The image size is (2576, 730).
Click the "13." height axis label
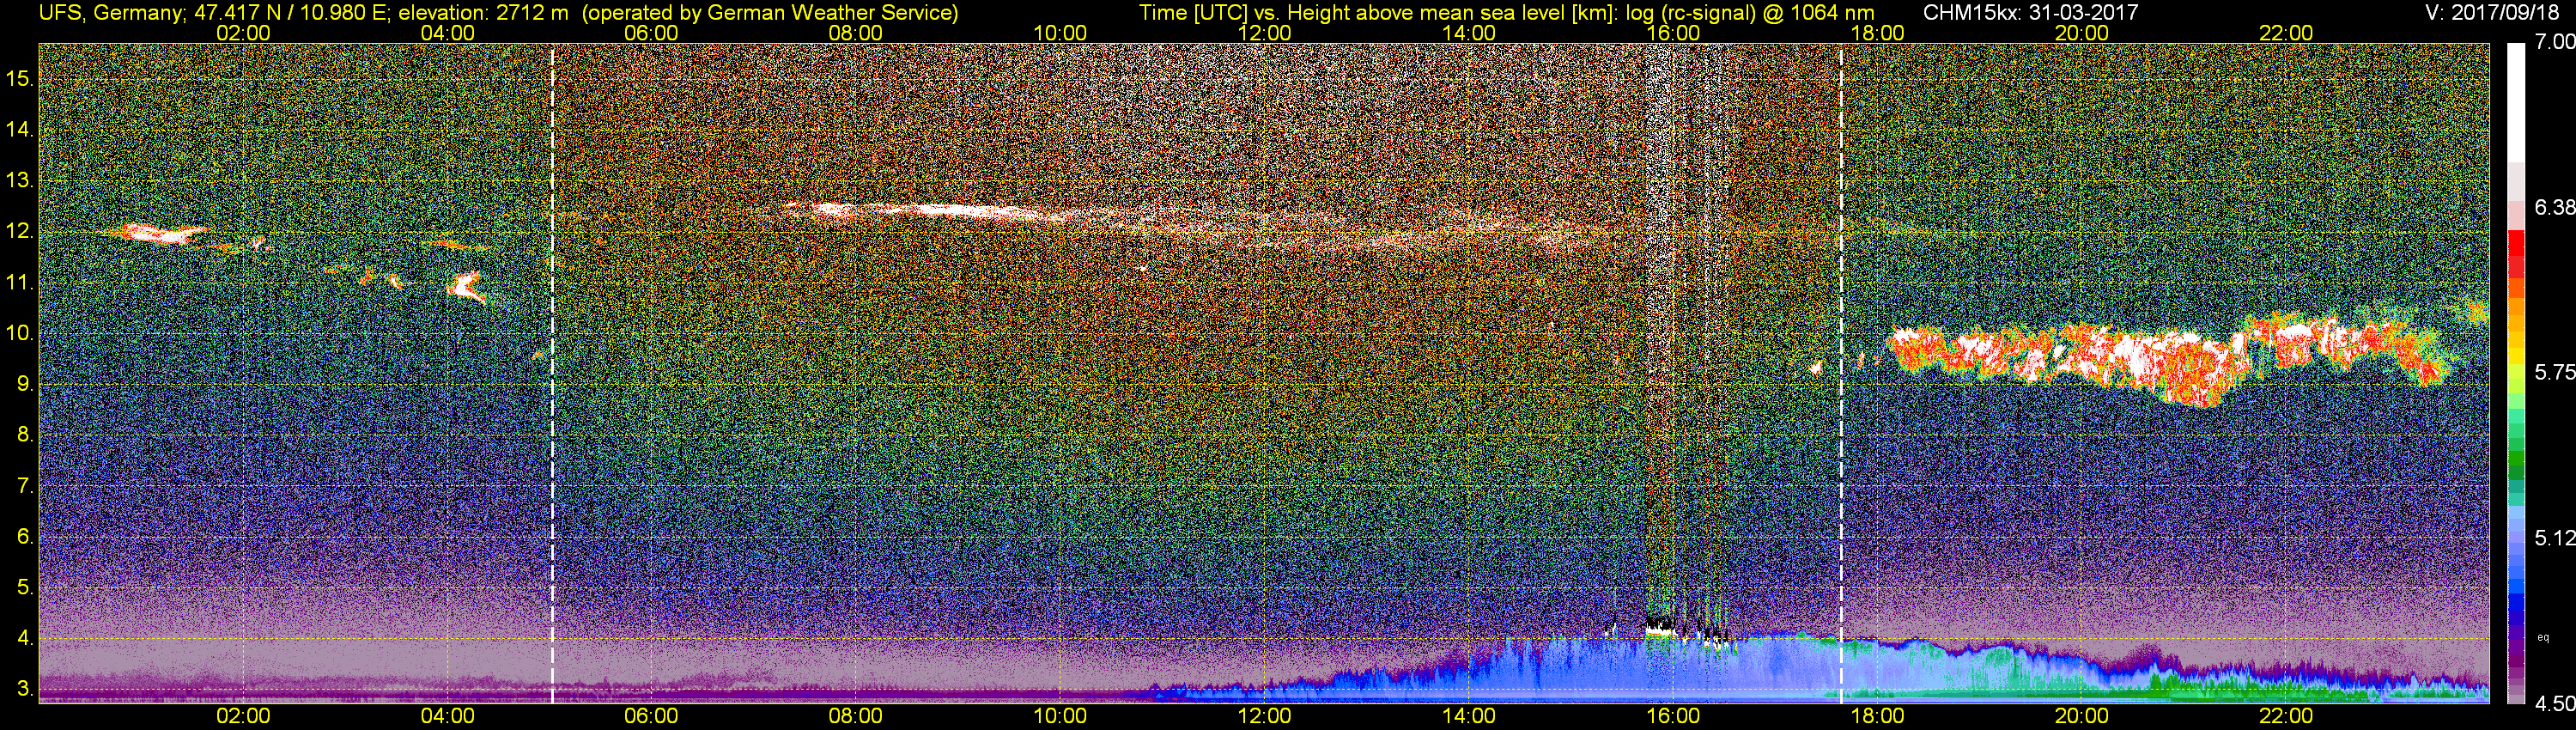click(x=19, y=180)
